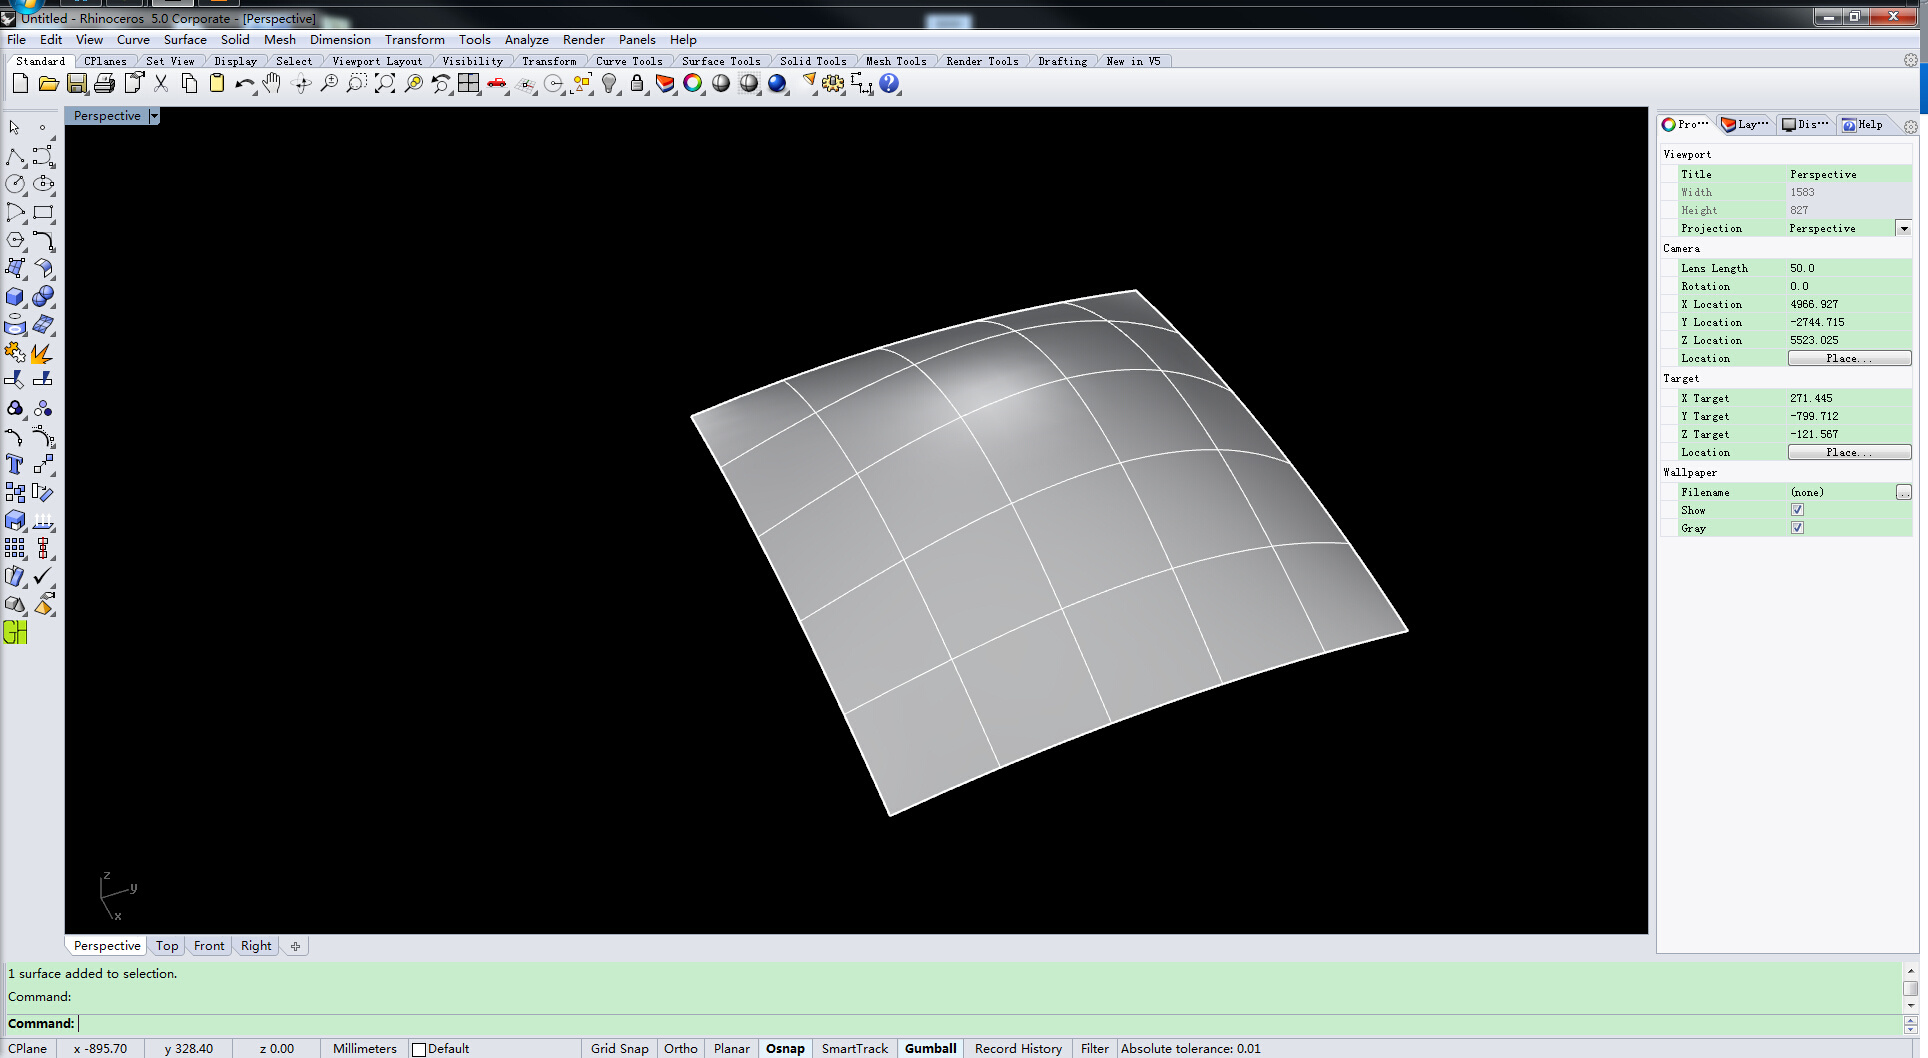Image resolution: width=1928 pixels, height=1058 pixels.
Task: Click the camera Location Place button
Action: tap(1848, 358)
